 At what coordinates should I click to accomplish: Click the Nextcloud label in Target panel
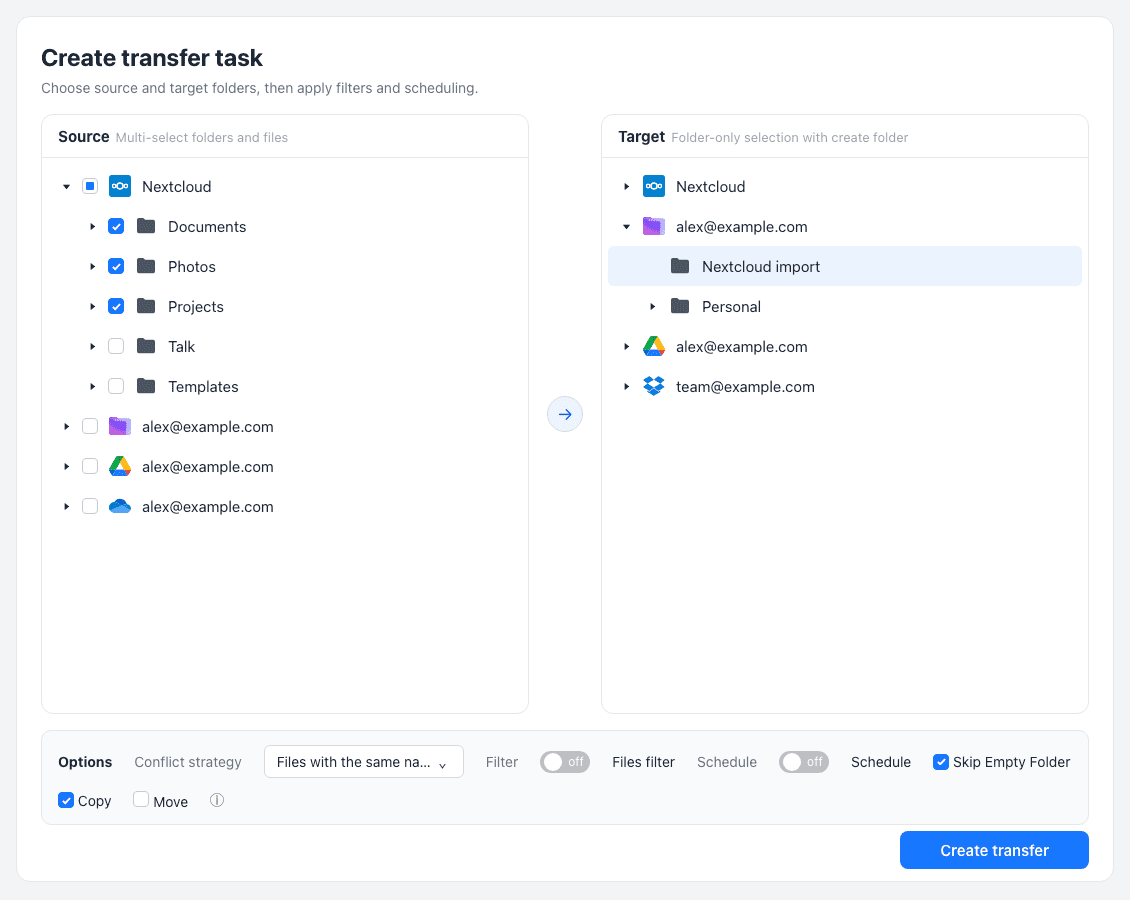coord(711,187)
